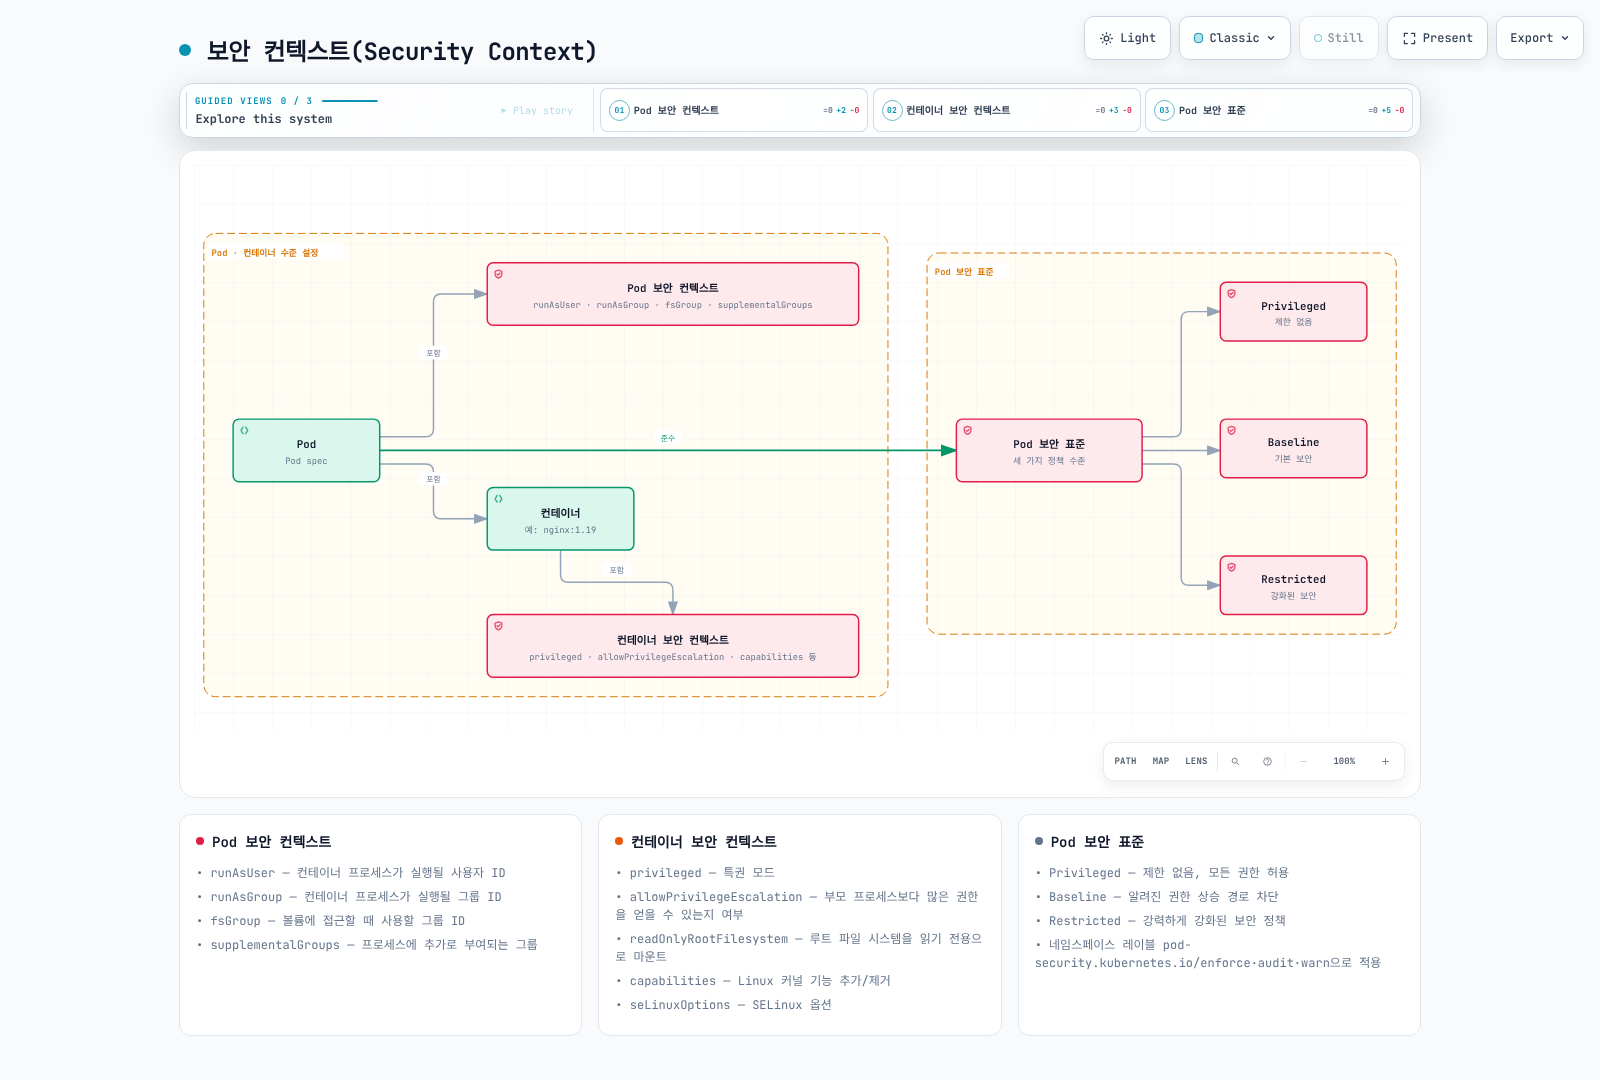Click the shield icon on Pod 보안 컨텍스트 node
Image resolution: width=1600 pixels, height=1080 pixels.
click(x=498, y=274)
